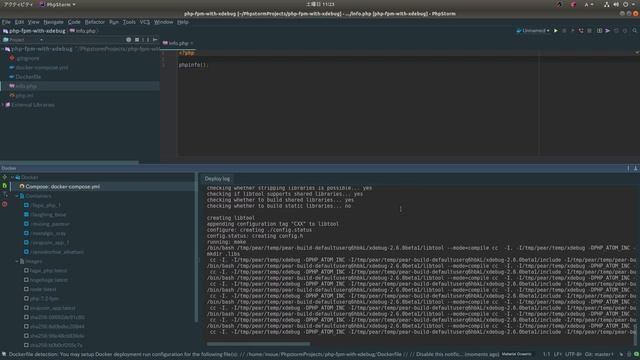Click the listen for debug connections phone icon
640x360 pixels.
pyautogui.click(x=581, y=31)
